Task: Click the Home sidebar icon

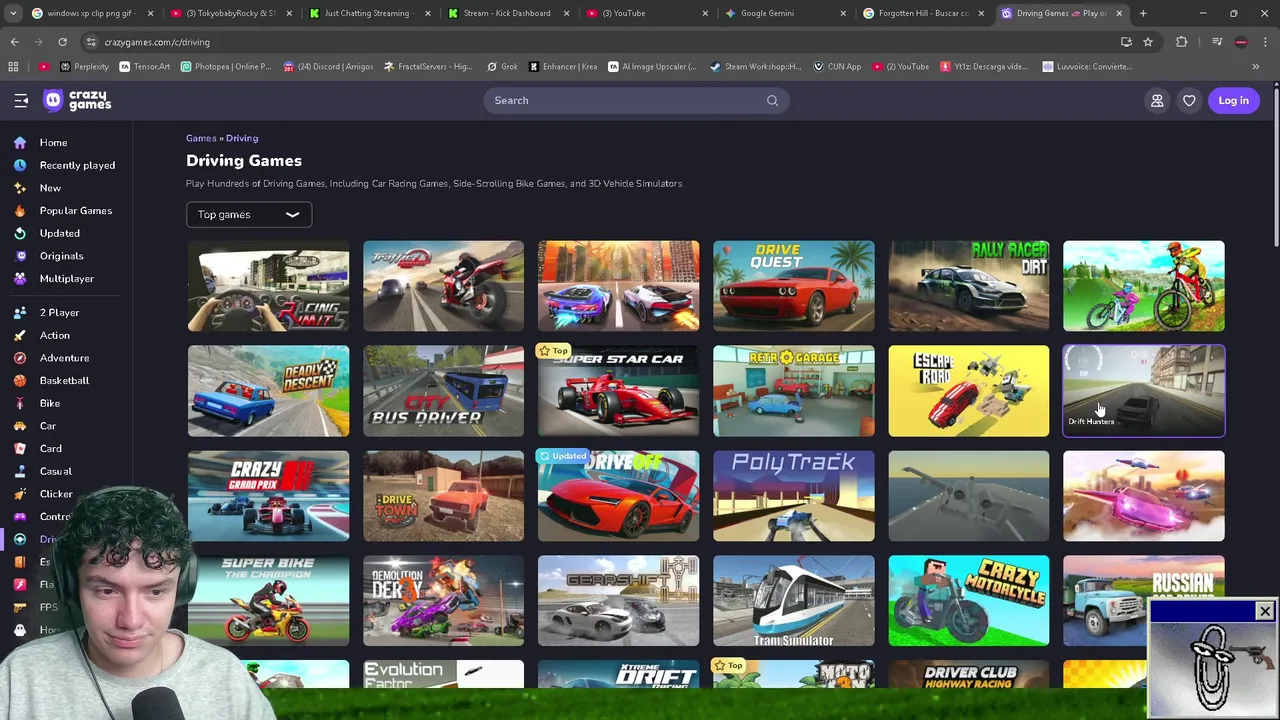Action: (x=20, y=143)
